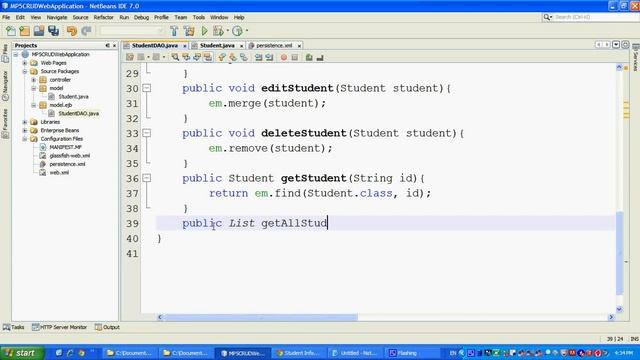Toggle Bookmark from the editor toolbar
This screenshot has height=360, width=640.
[x=244, y=58]
